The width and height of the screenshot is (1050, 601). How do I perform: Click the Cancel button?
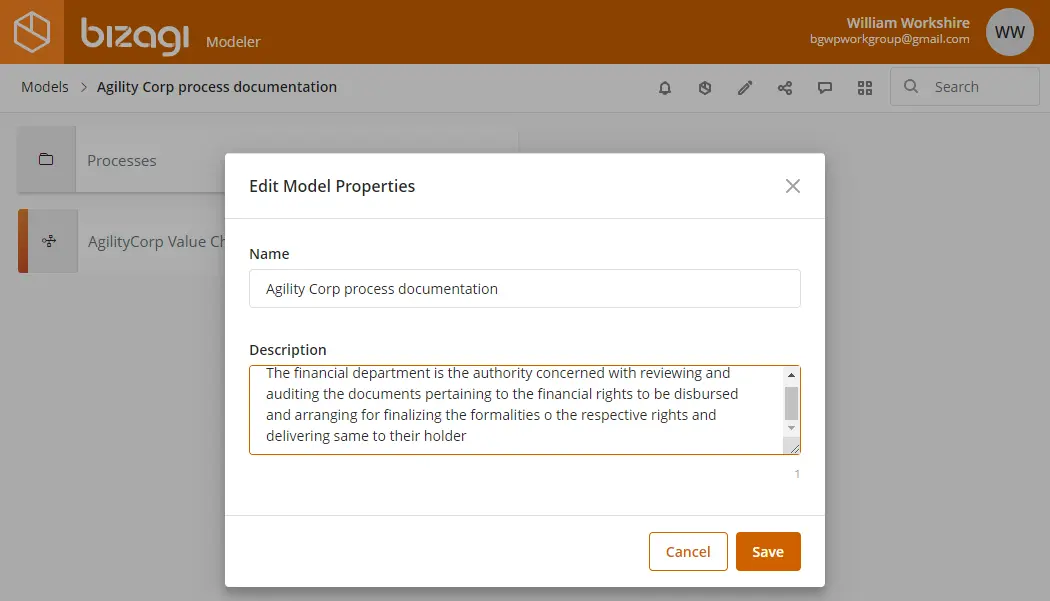click(688, 551)
